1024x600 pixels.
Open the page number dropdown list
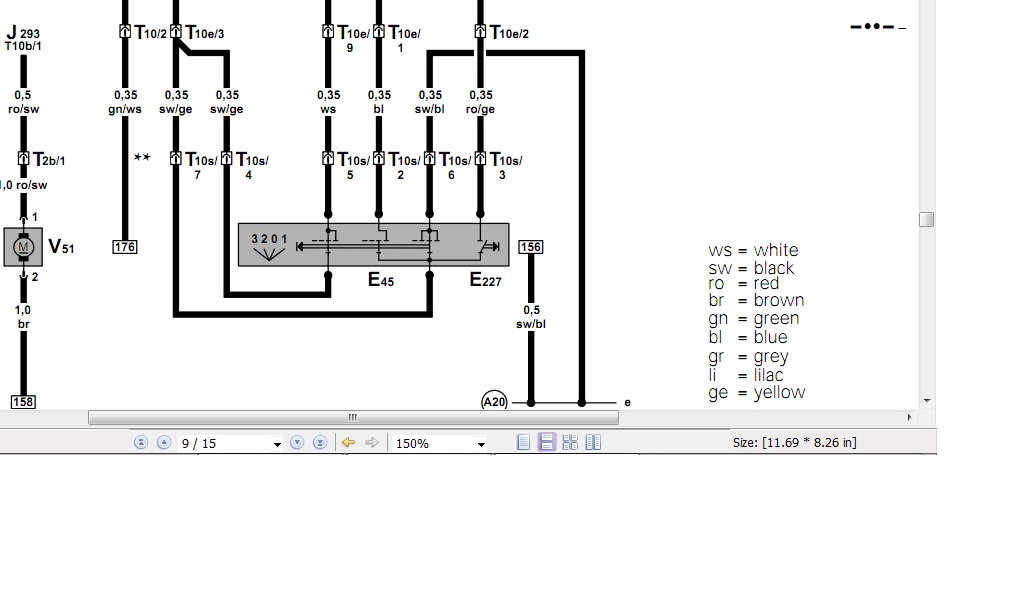pyautogui.click(x=277, y=444)
